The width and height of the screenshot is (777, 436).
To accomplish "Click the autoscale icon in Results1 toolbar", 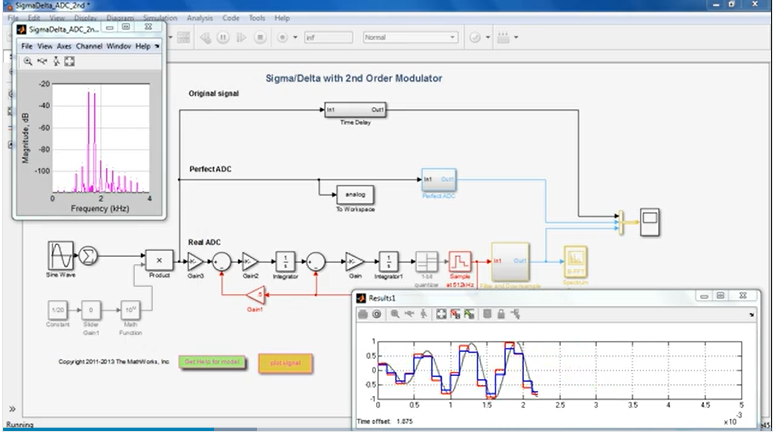I will 440,314.
